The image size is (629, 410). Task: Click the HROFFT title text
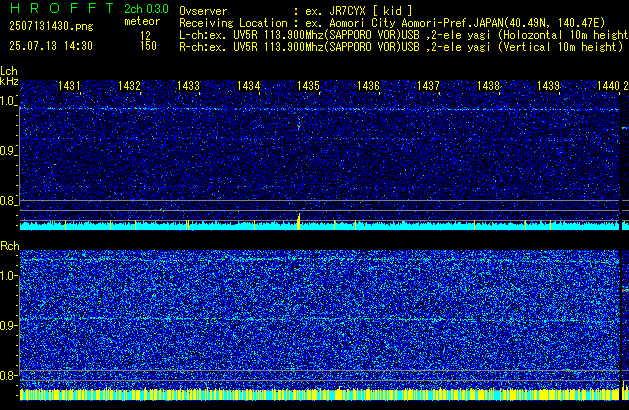tap(62, 8)
